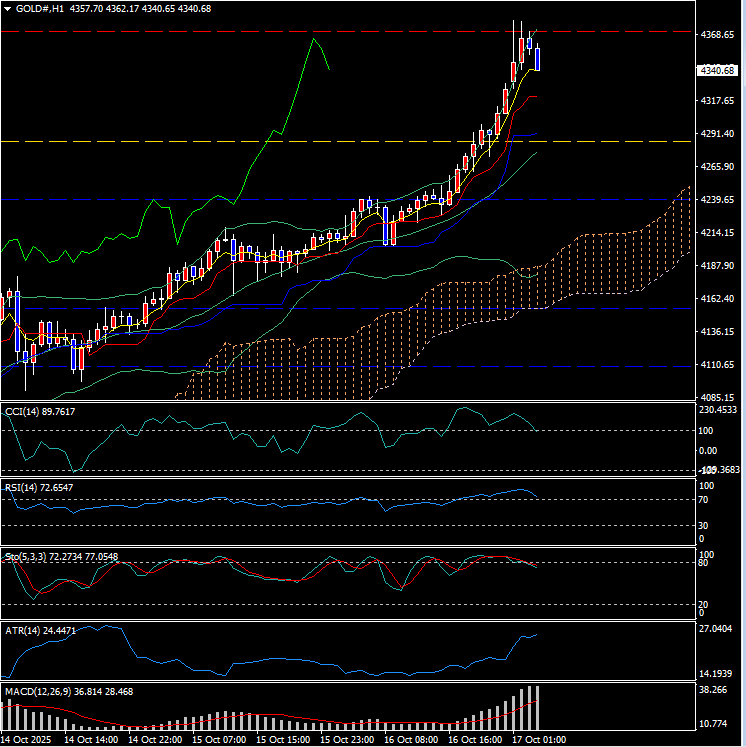Click the 16 Oct 08:00 time label
Viewport: 746px width, 747px height.
click(411, 740)
